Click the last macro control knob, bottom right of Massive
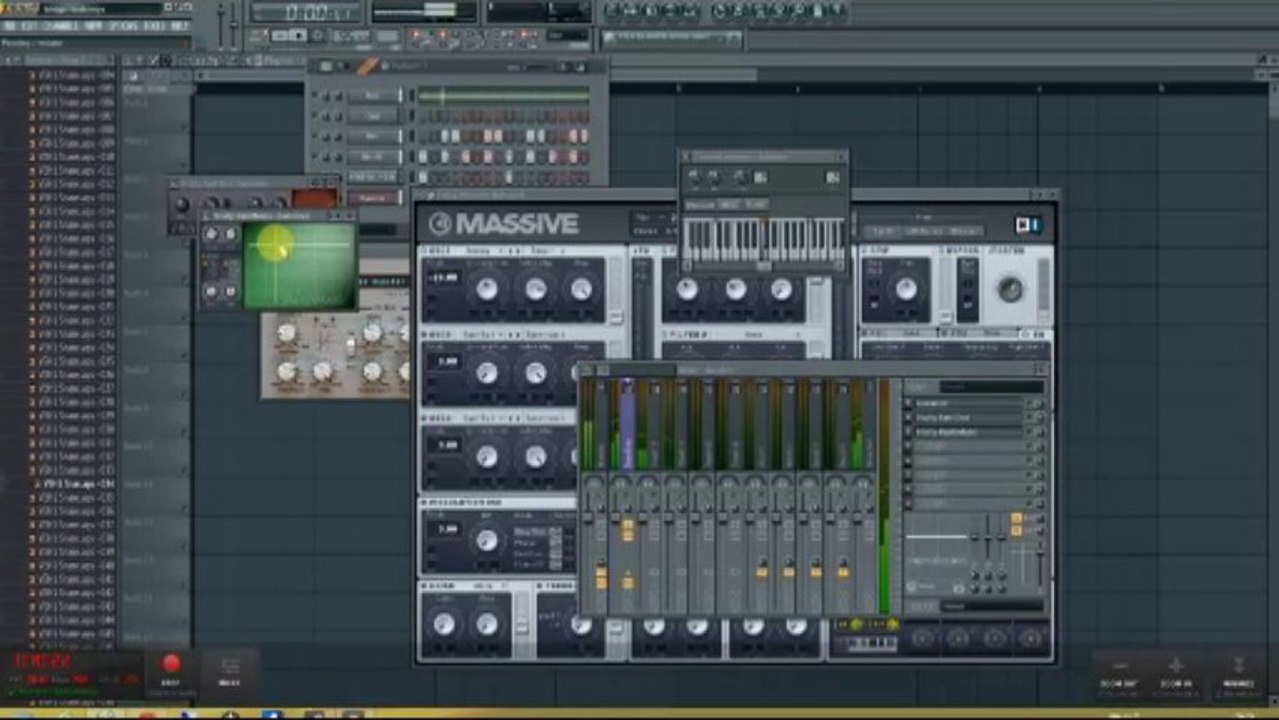 (x=1030, y=638)
